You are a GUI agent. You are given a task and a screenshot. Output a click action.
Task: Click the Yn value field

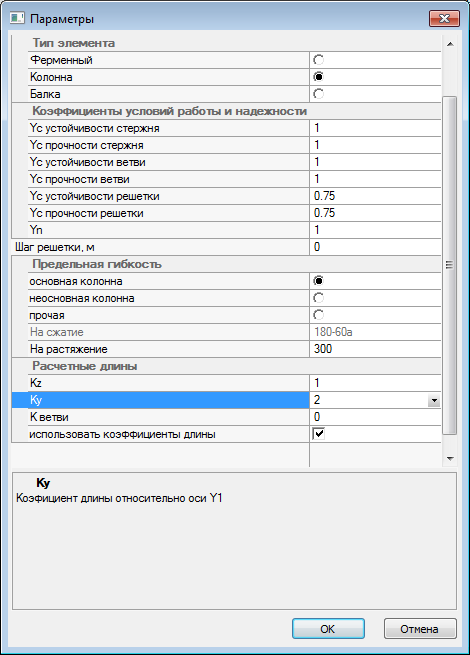pos(375,230)
